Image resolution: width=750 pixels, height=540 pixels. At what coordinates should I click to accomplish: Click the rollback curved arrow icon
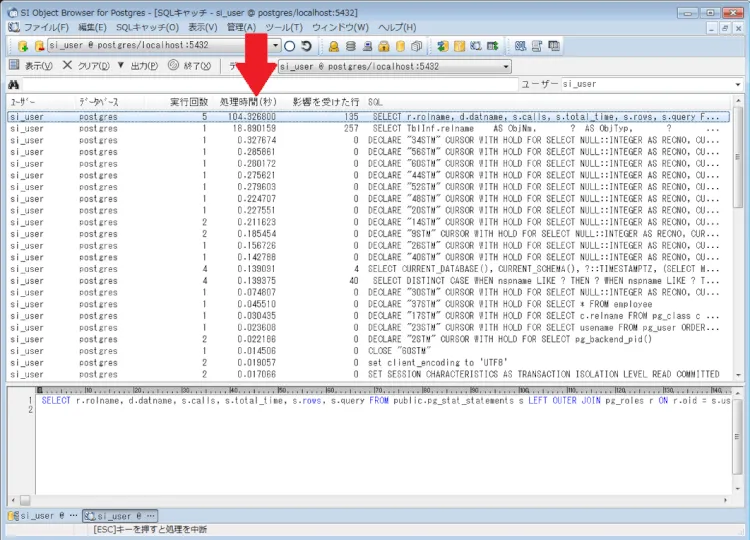pos(306,46)
